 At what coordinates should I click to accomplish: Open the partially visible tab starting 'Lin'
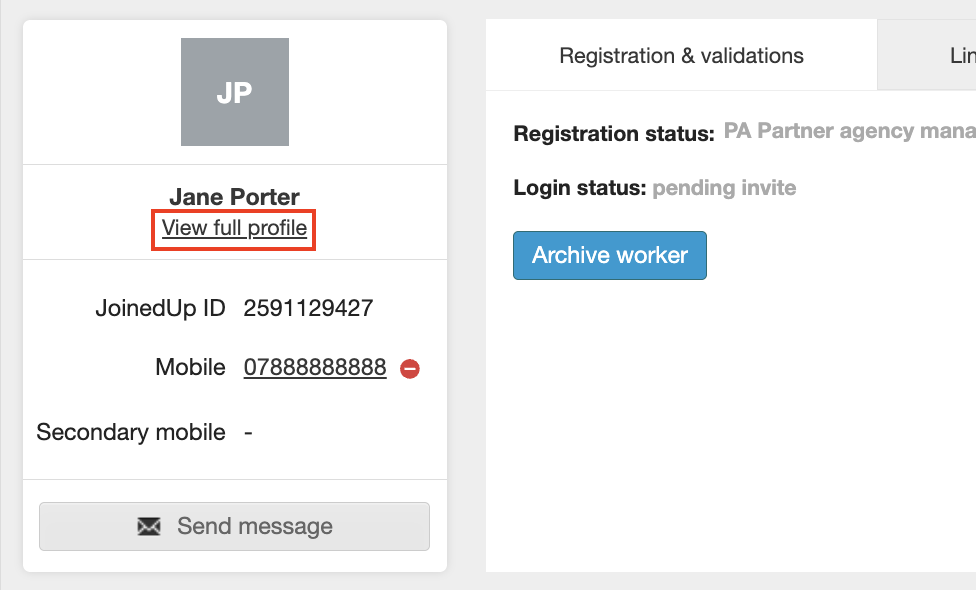960,56
